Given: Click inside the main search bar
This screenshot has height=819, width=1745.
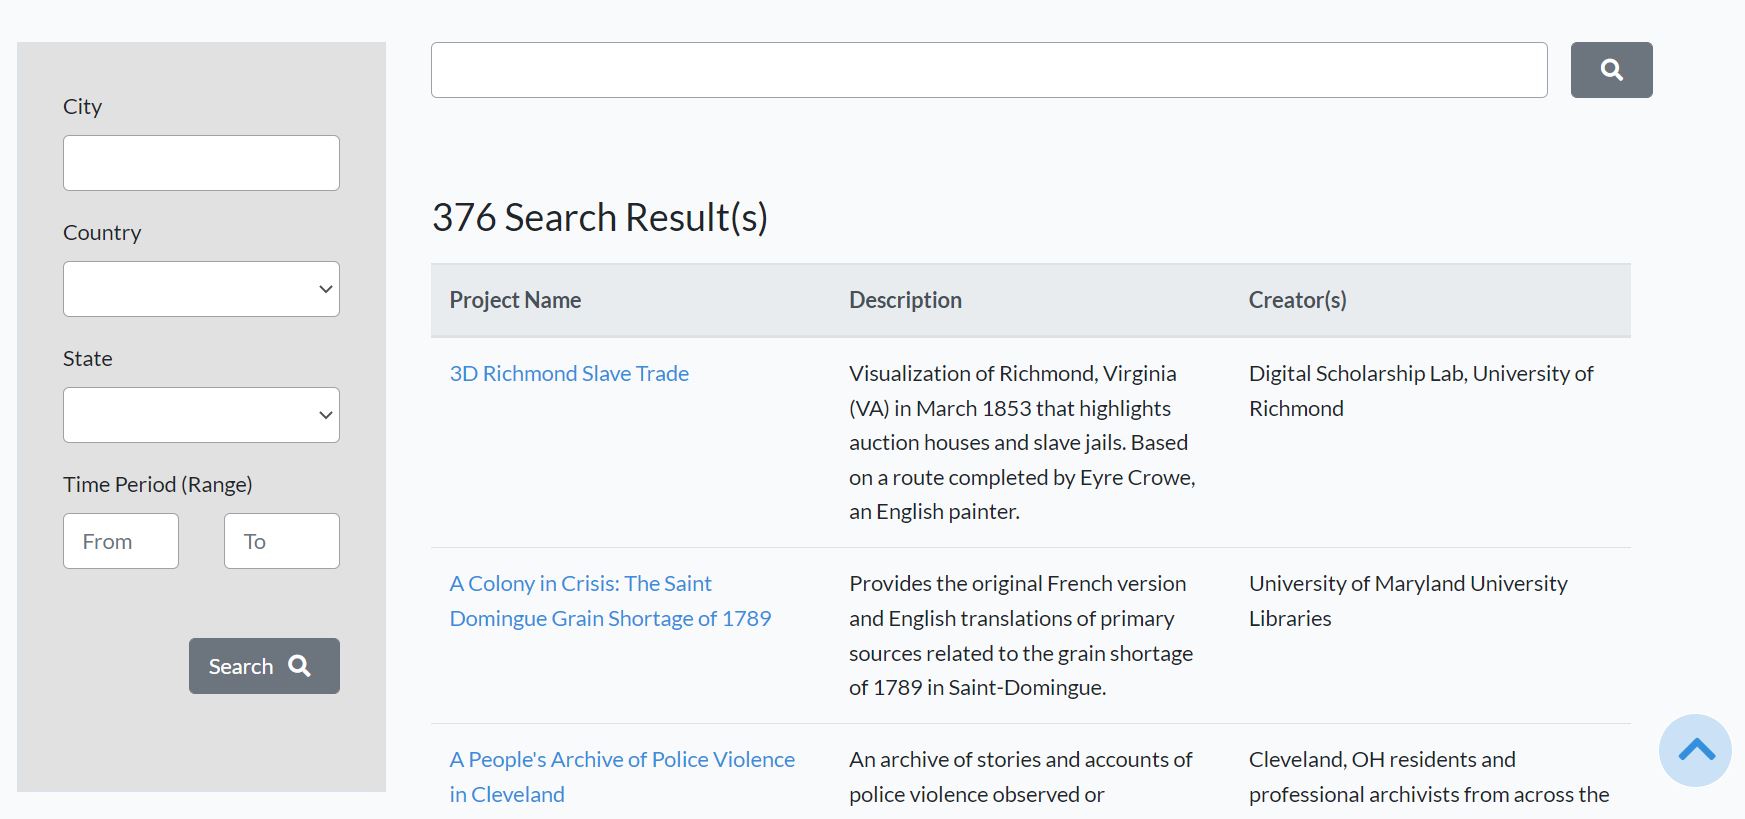Looking at the screenshot, I should [987, 69].
